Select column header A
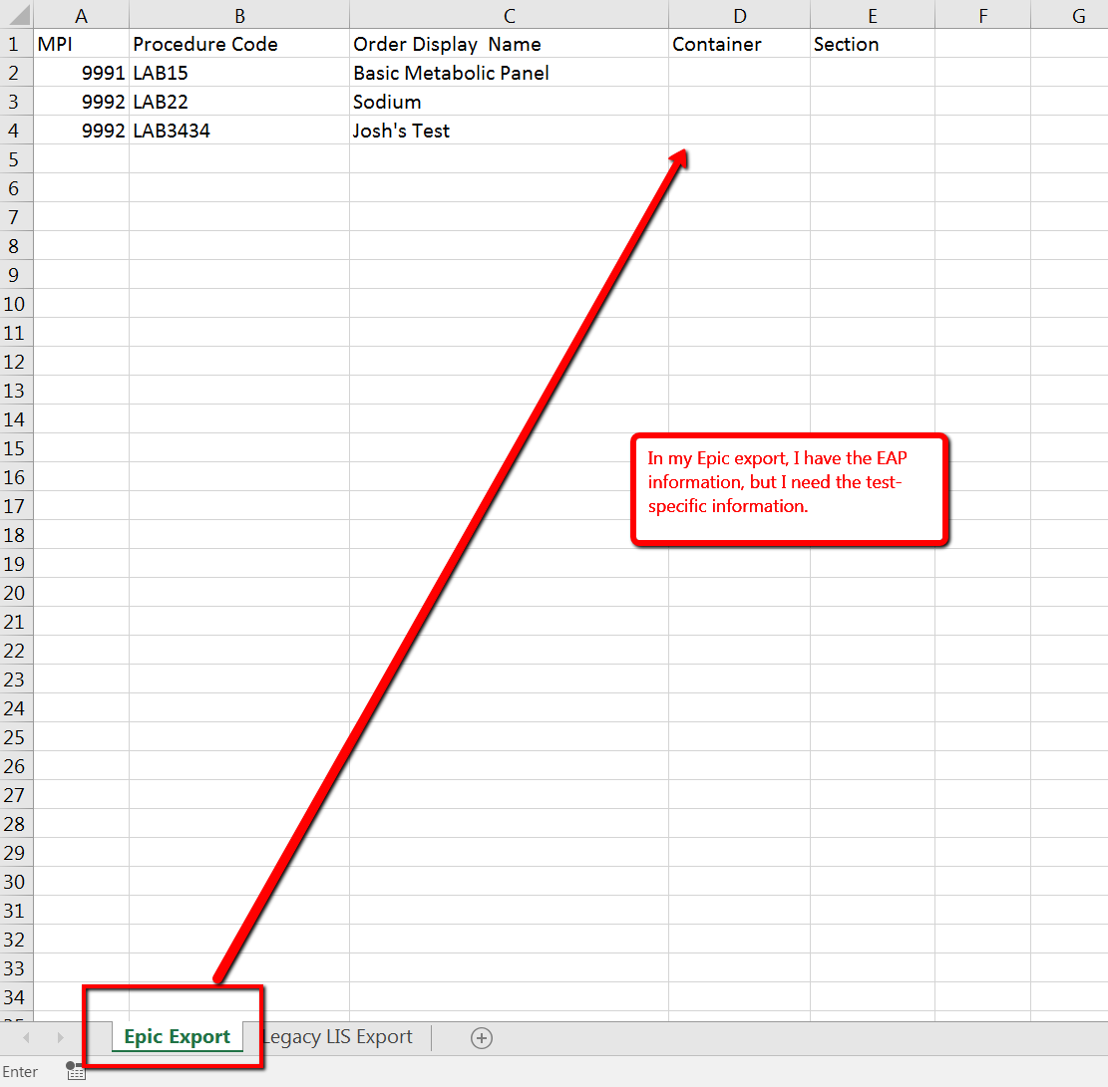The width and height of the screenshot is (1108, 1087). pos(81,15)
